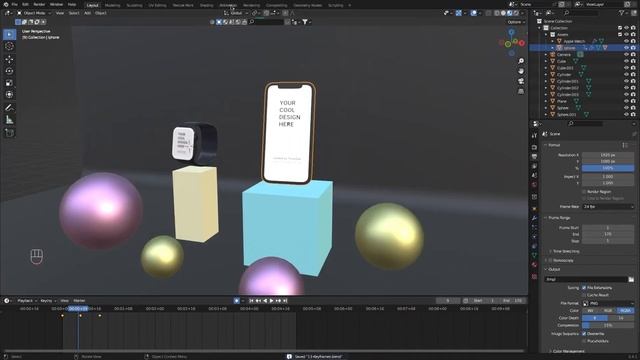Enable the Render Region checkbox
The width and height of the screenshot is (640, 360).
[x=584, y=191]
